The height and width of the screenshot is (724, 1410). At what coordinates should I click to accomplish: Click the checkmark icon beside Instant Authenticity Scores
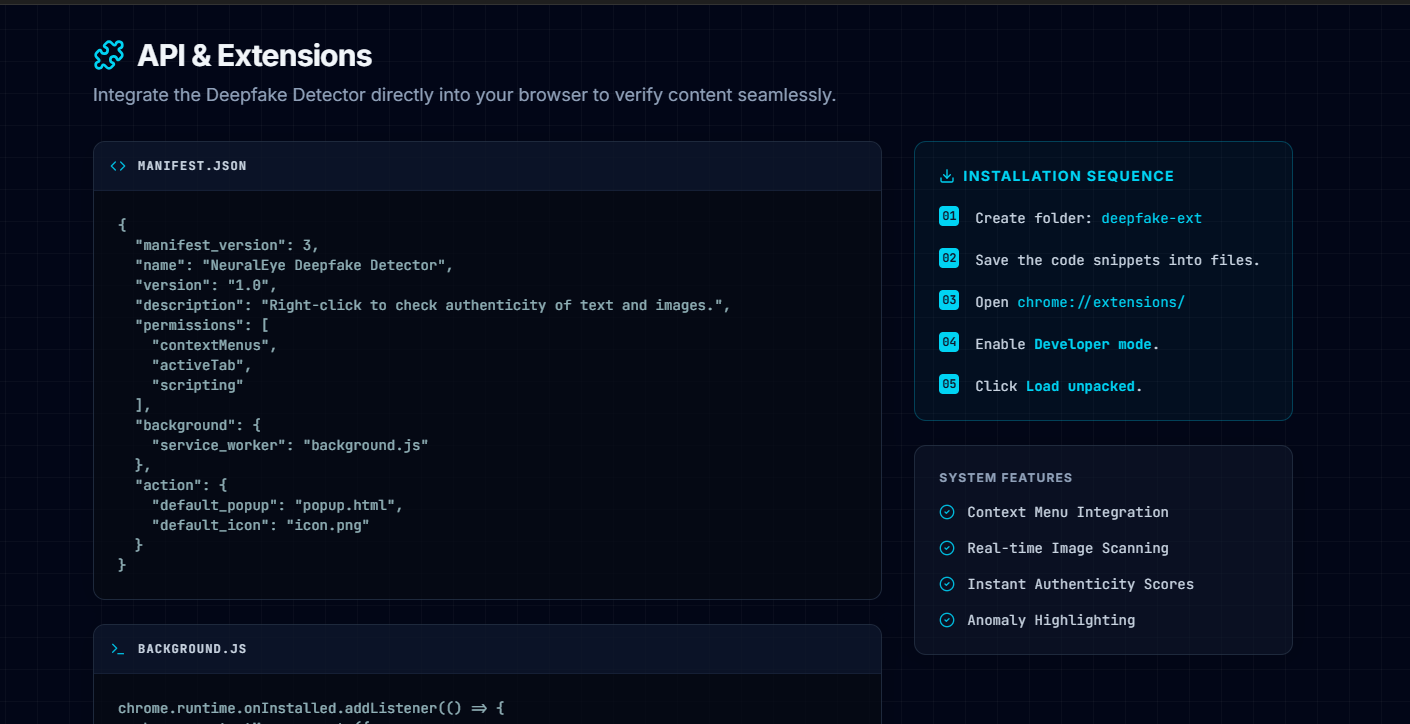[x=947, y=584]
